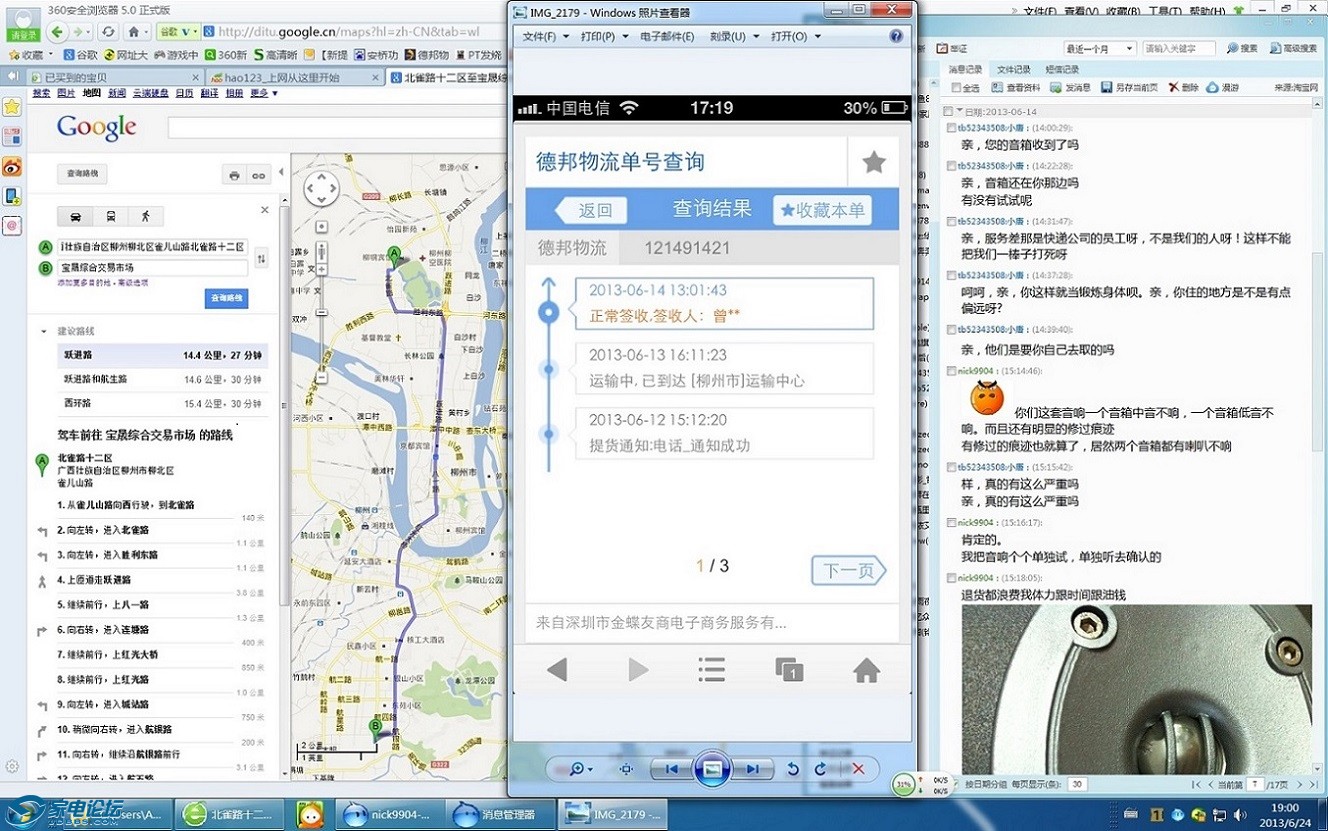Open 最近一个月 time range dropdown
The image size is (1328, 831).
pos(1100,48)
